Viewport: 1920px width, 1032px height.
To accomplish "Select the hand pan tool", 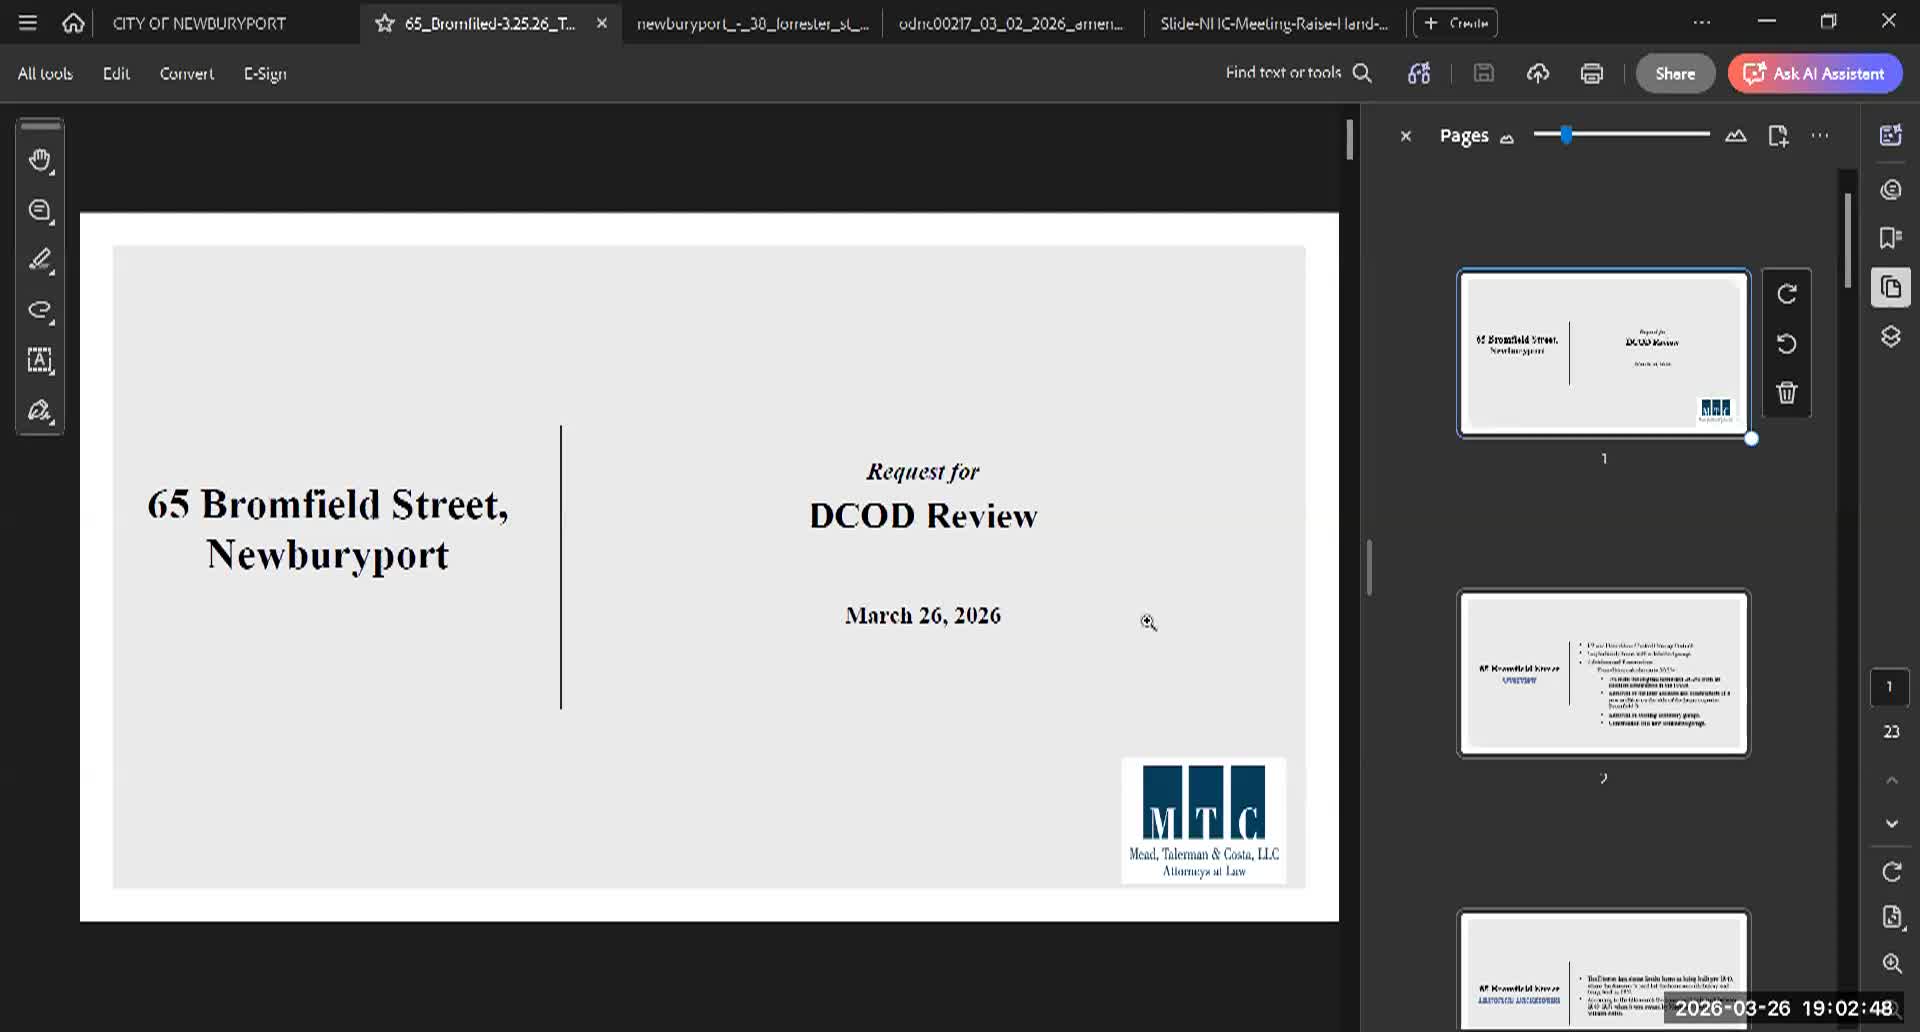I will 40,160.
